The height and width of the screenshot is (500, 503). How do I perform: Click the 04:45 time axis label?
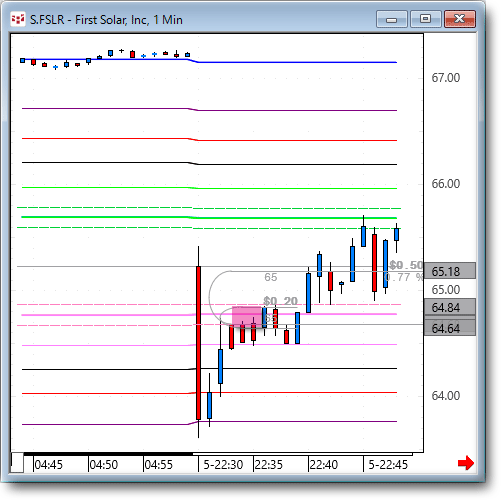tap(49, 464)
